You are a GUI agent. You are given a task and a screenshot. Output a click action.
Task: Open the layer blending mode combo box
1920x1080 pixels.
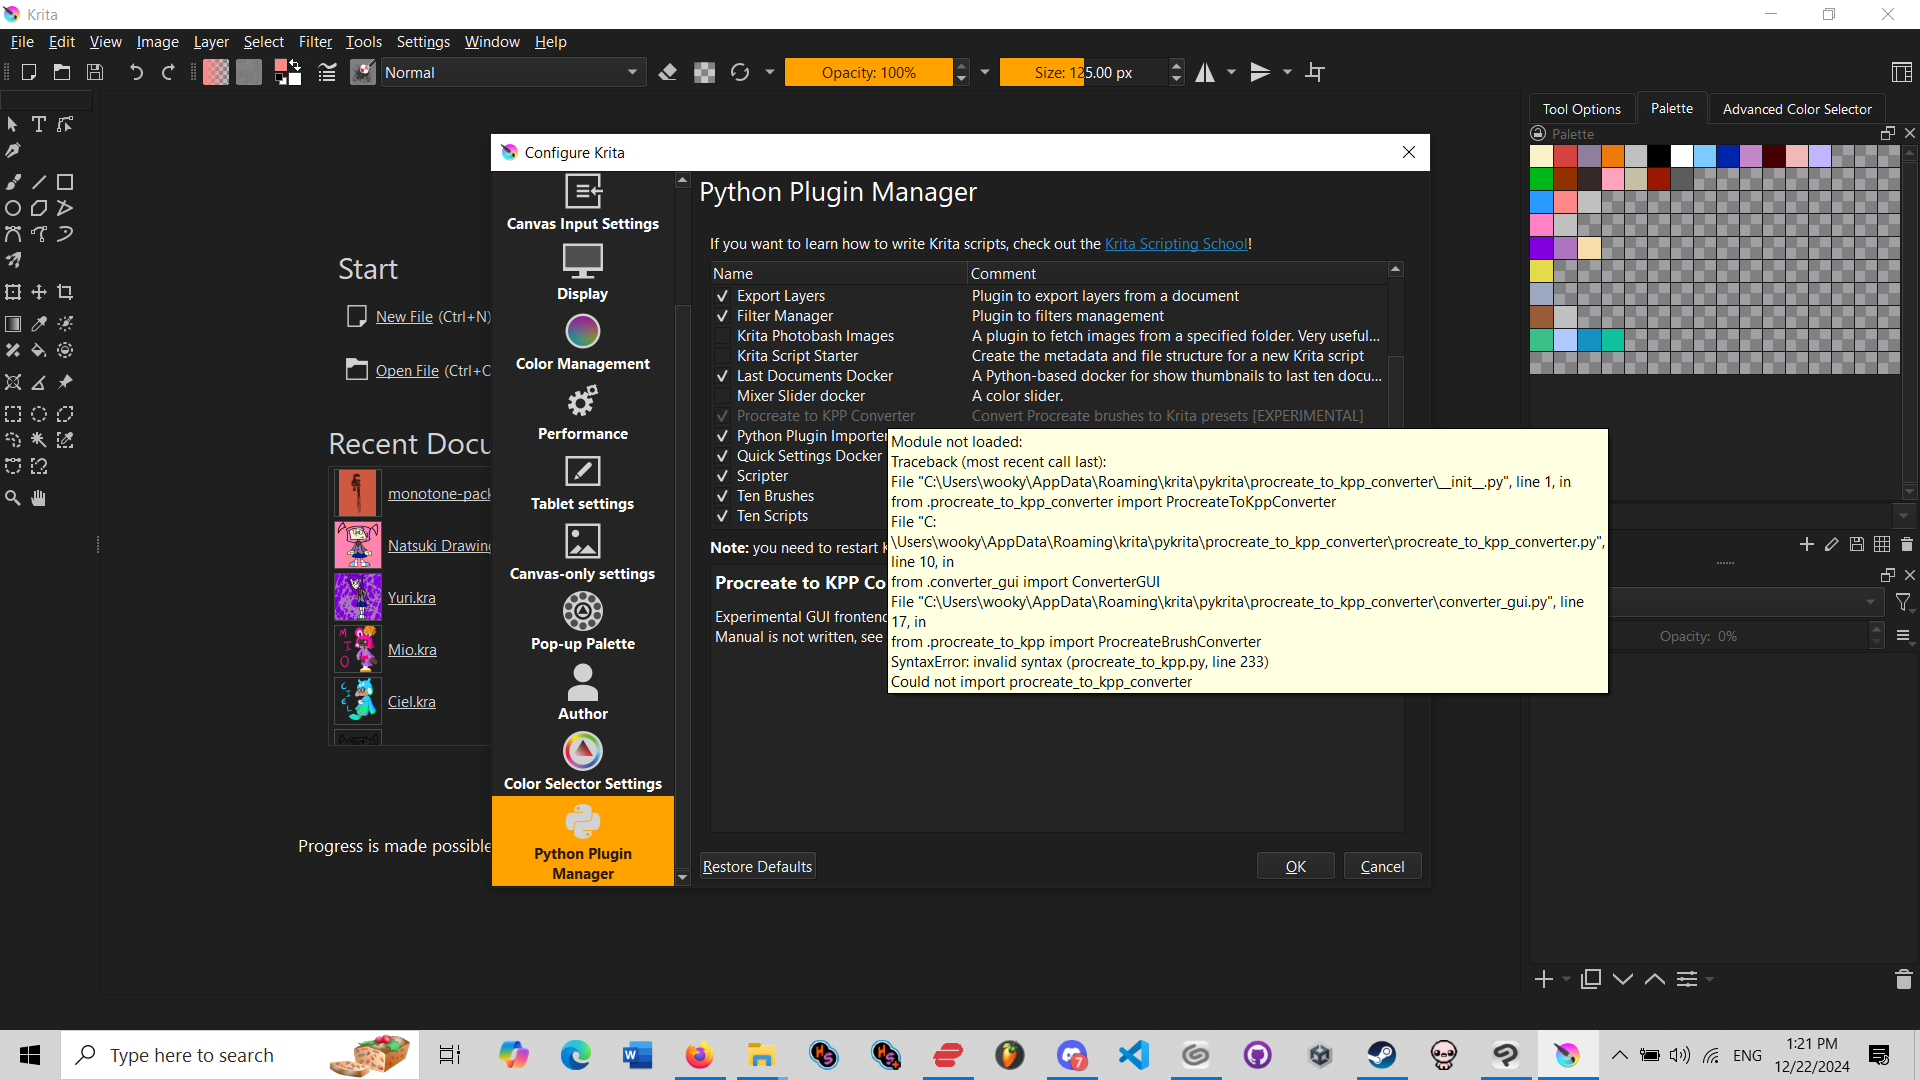pos(1748,602)
